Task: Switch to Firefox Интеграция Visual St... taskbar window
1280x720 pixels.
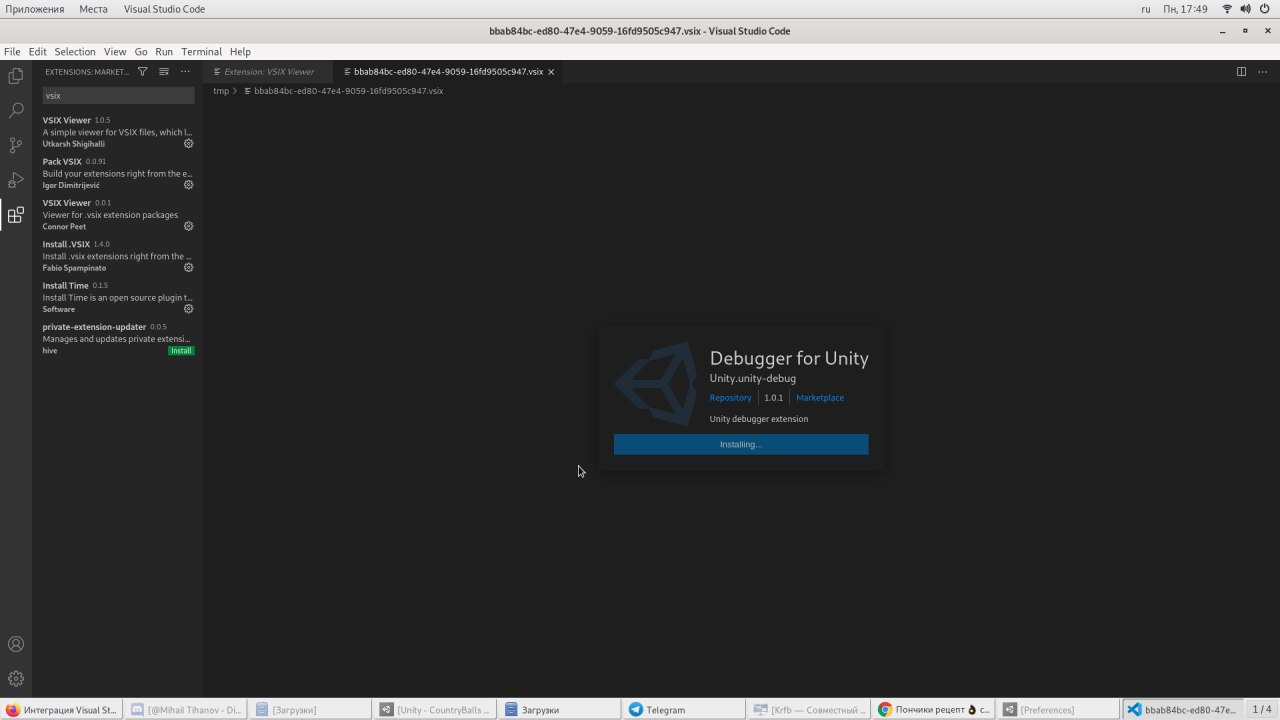Action: (x=62, y=710)
